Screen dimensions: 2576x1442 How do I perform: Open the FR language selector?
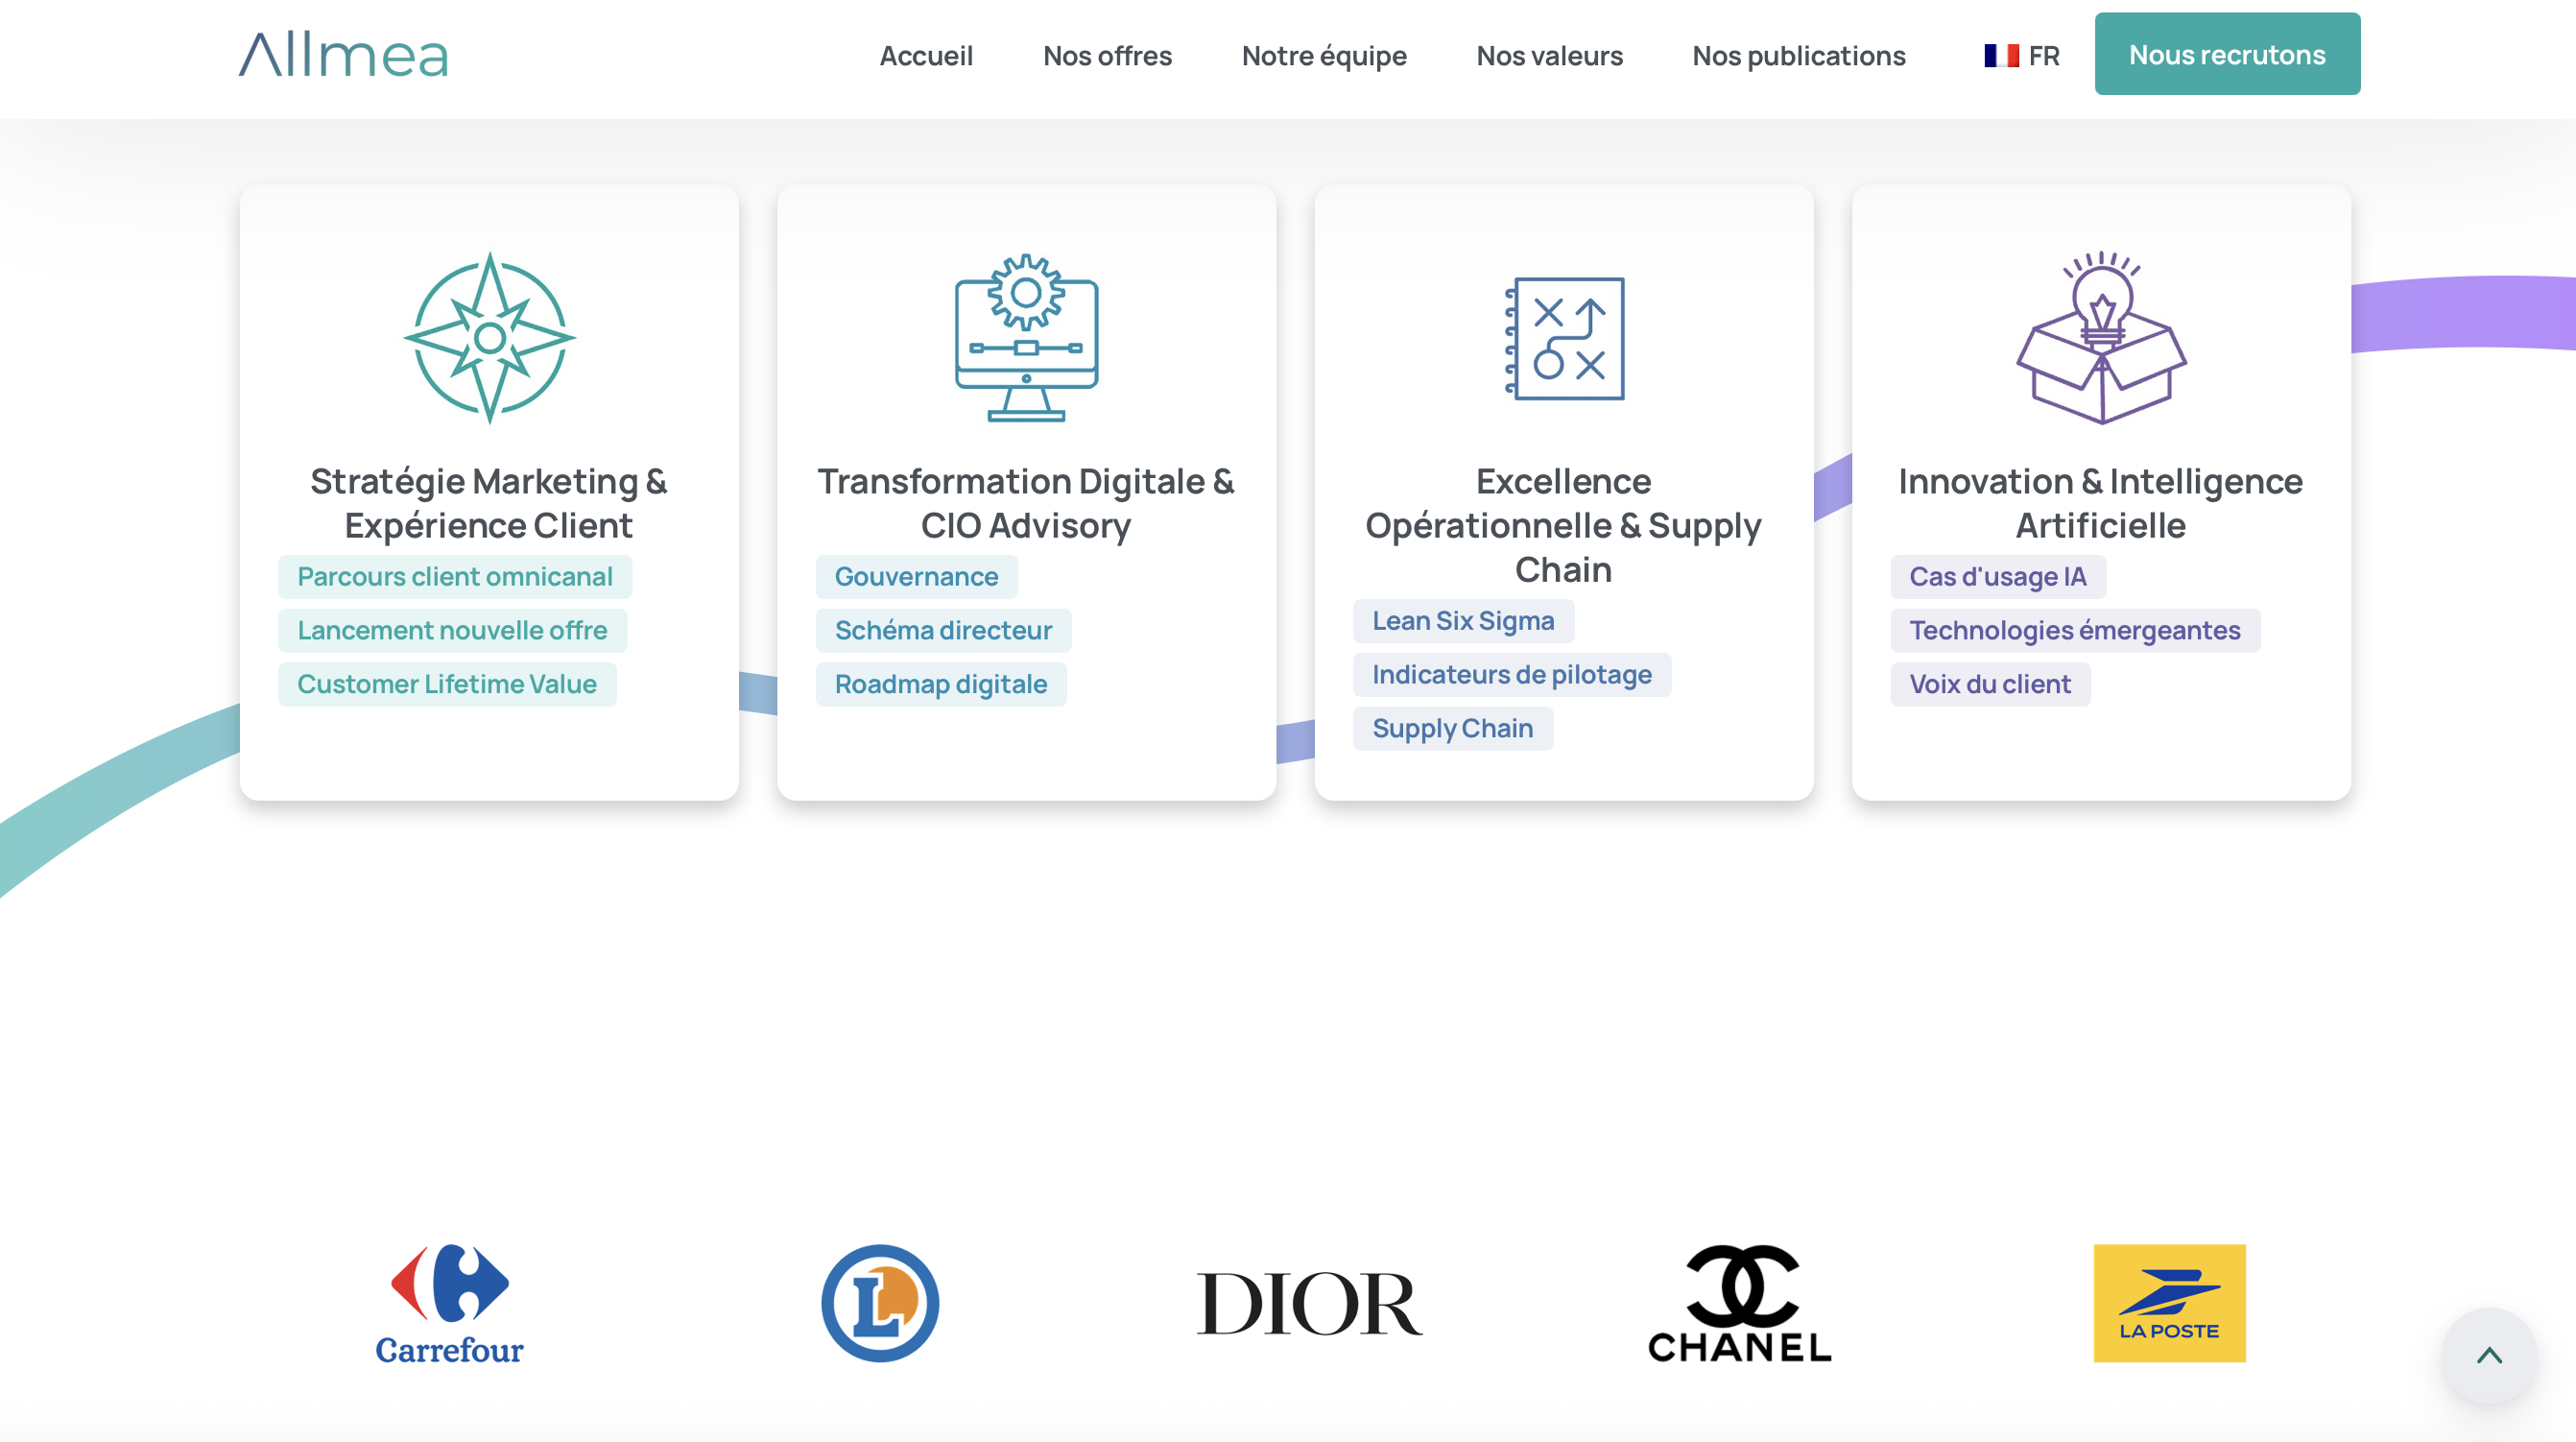tap(2021, 56)
